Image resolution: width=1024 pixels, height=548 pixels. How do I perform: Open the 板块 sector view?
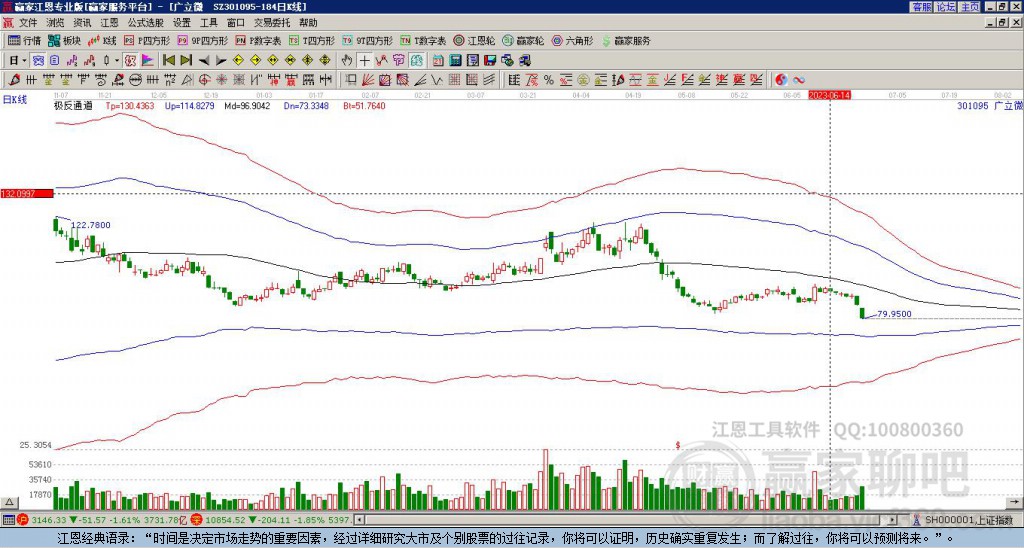point(64,40)
